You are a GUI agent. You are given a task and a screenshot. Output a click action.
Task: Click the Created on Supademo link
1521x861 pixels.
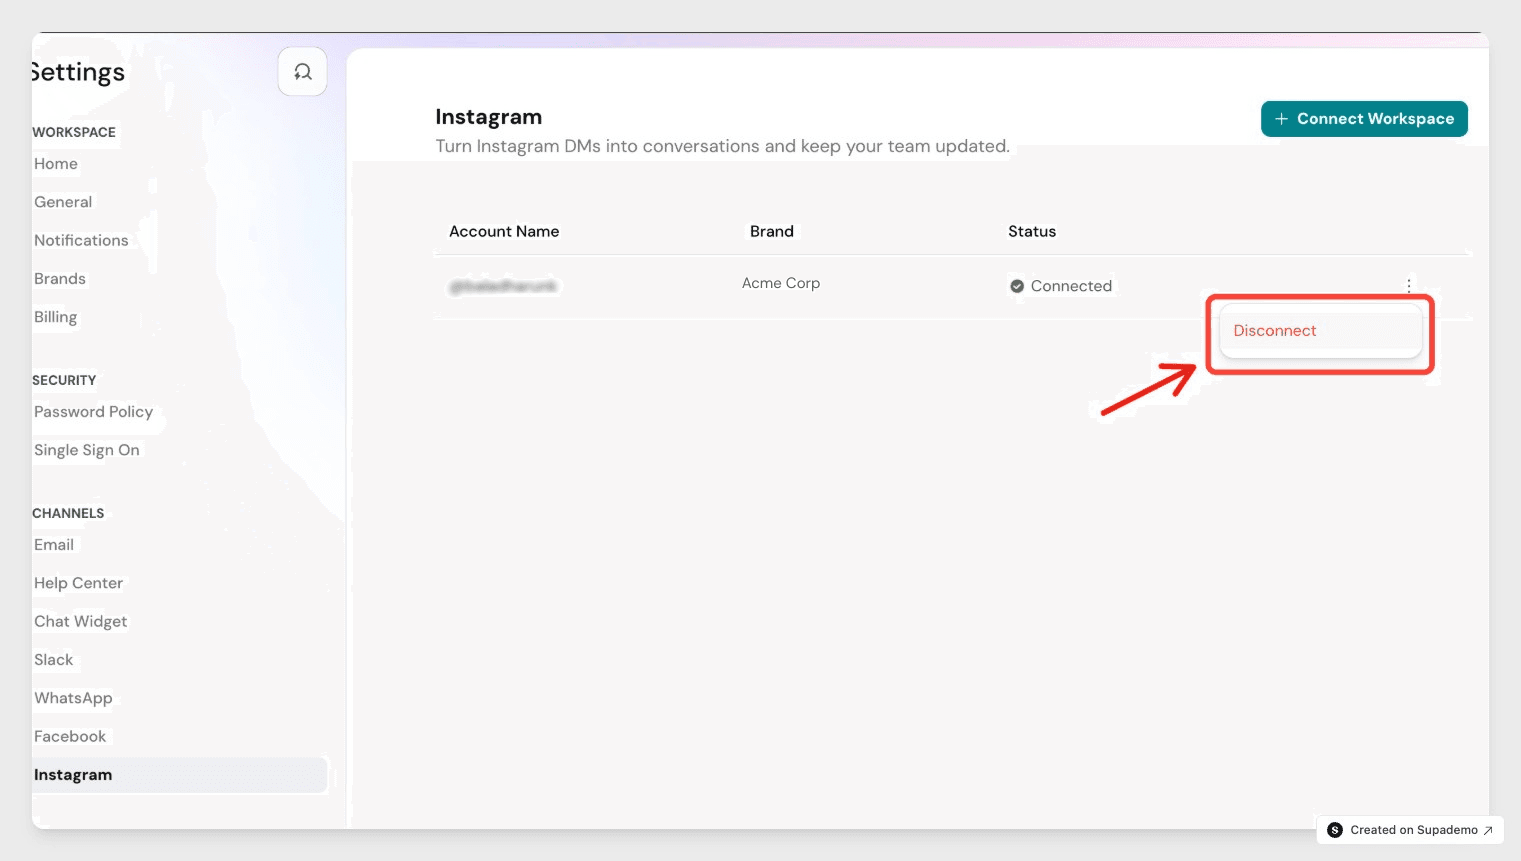point(1410,830)
